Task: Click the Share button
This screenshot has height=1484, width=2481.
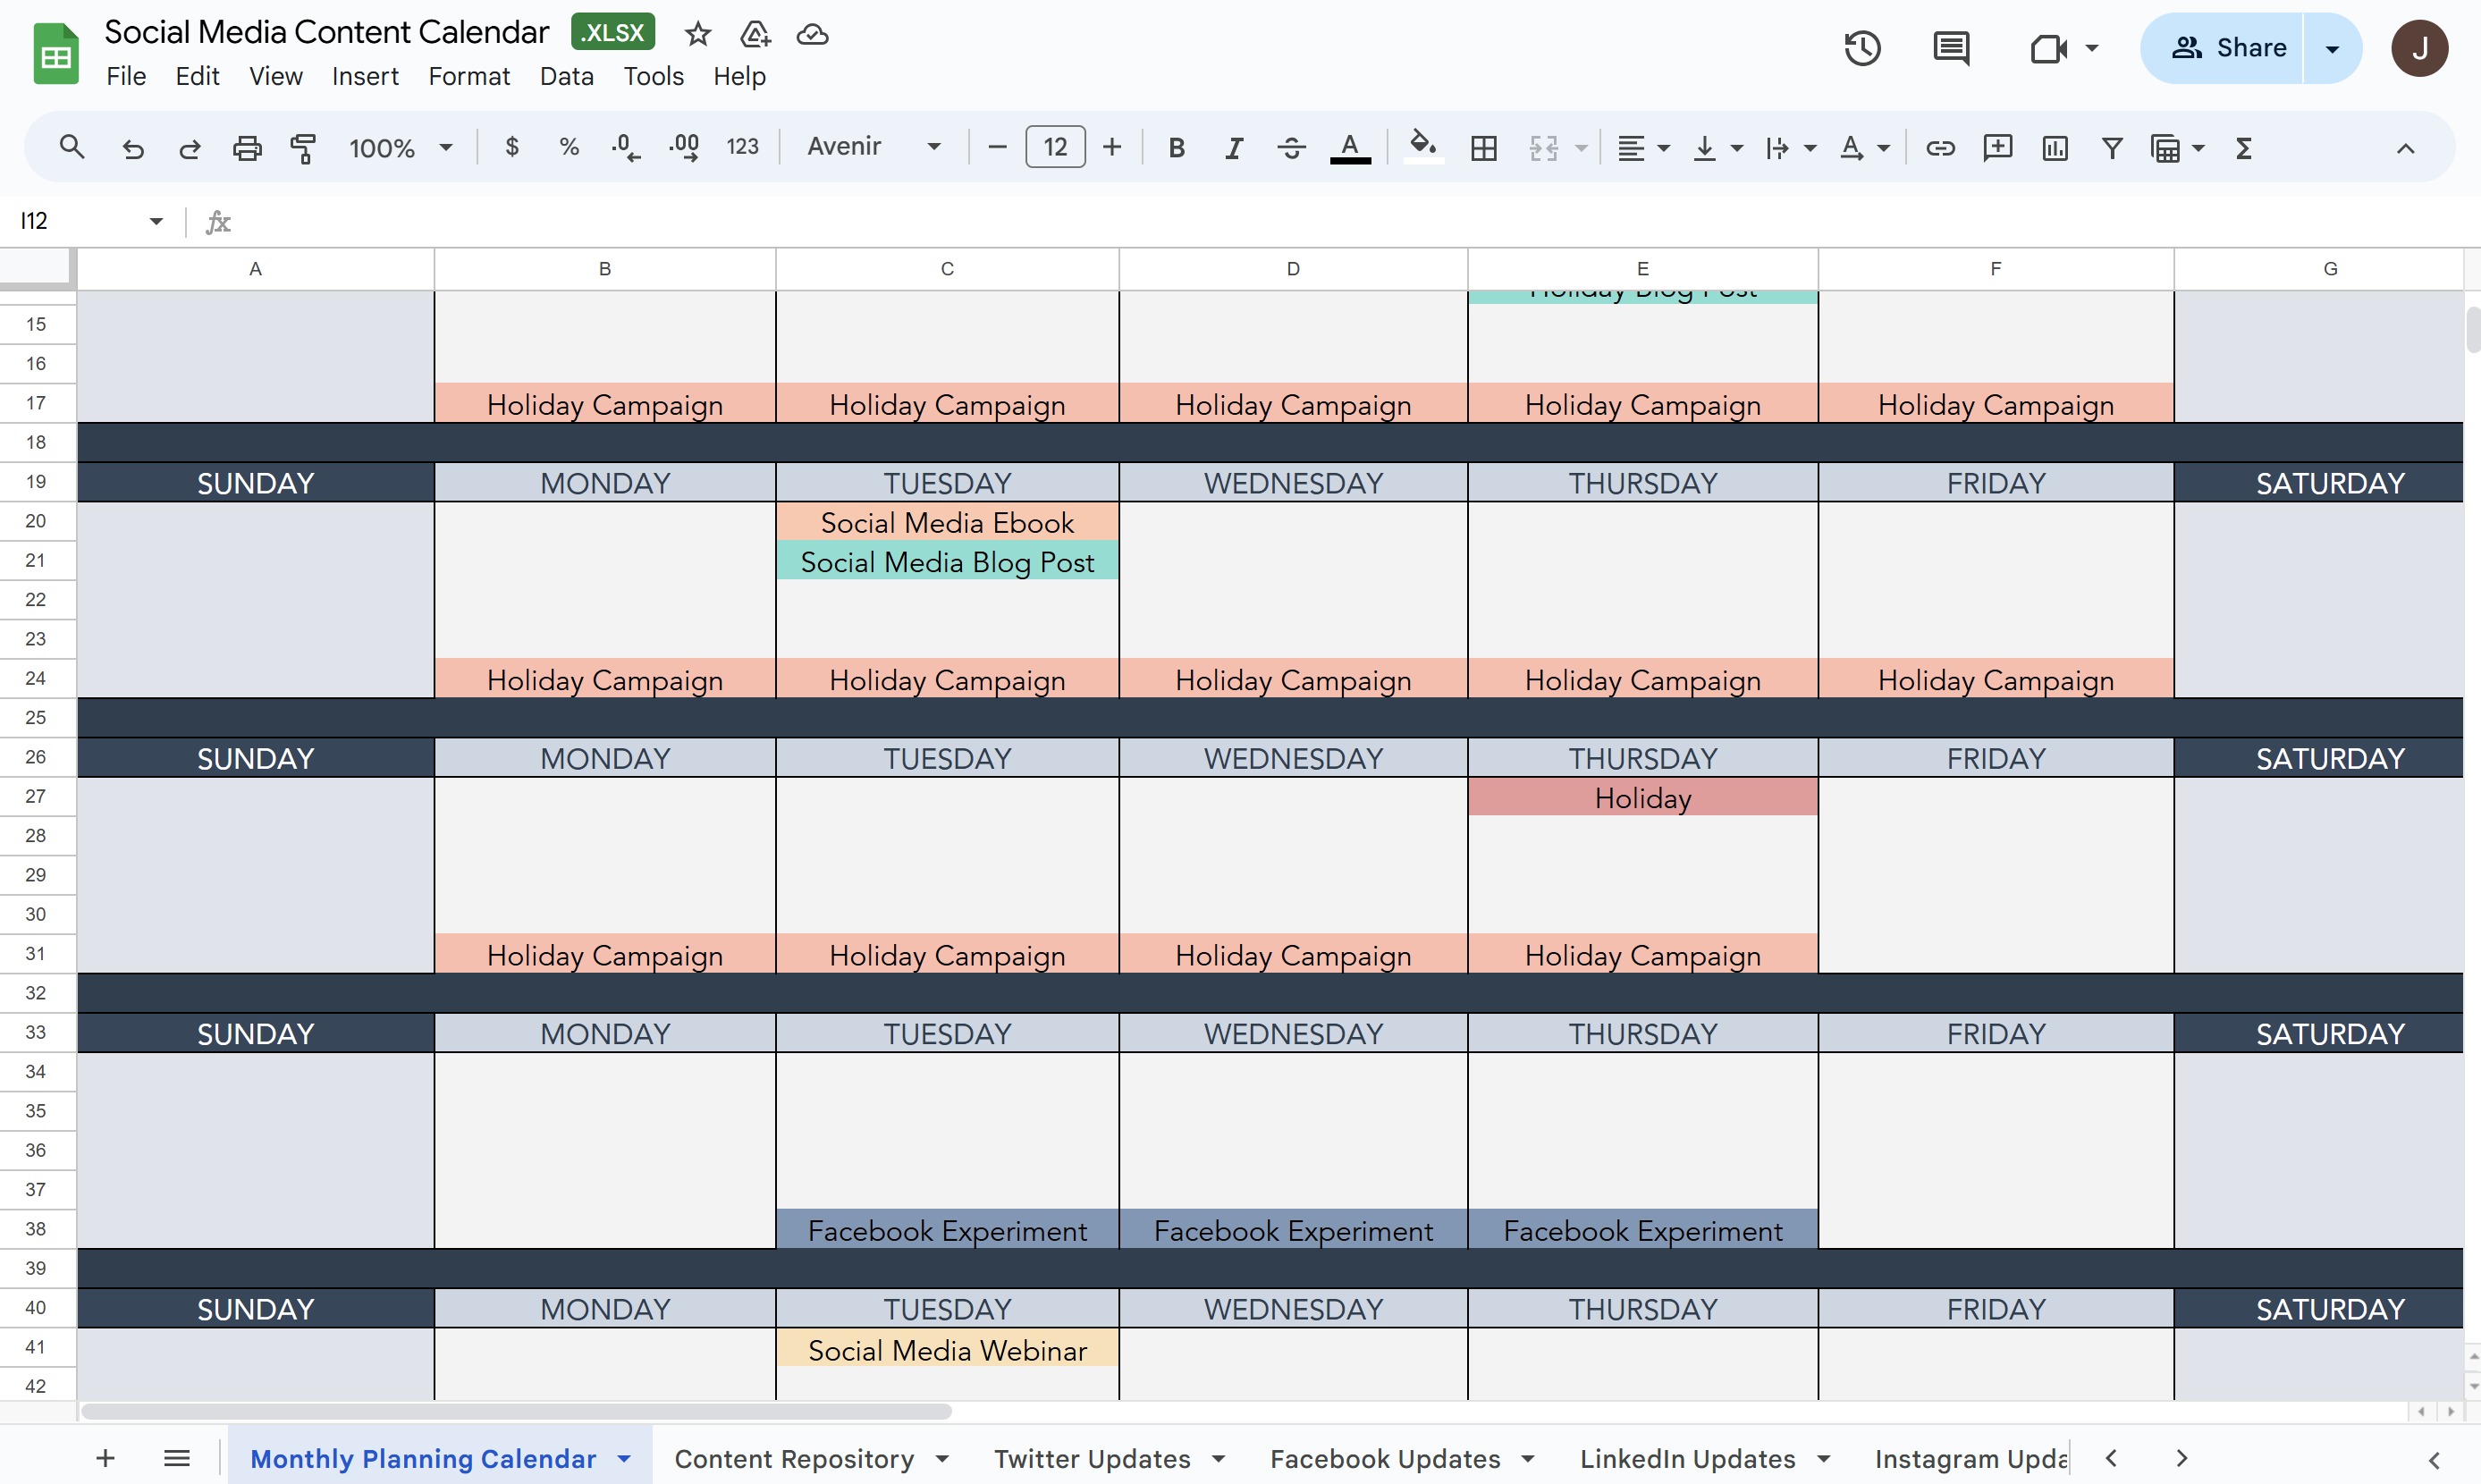Action: 2227,48
